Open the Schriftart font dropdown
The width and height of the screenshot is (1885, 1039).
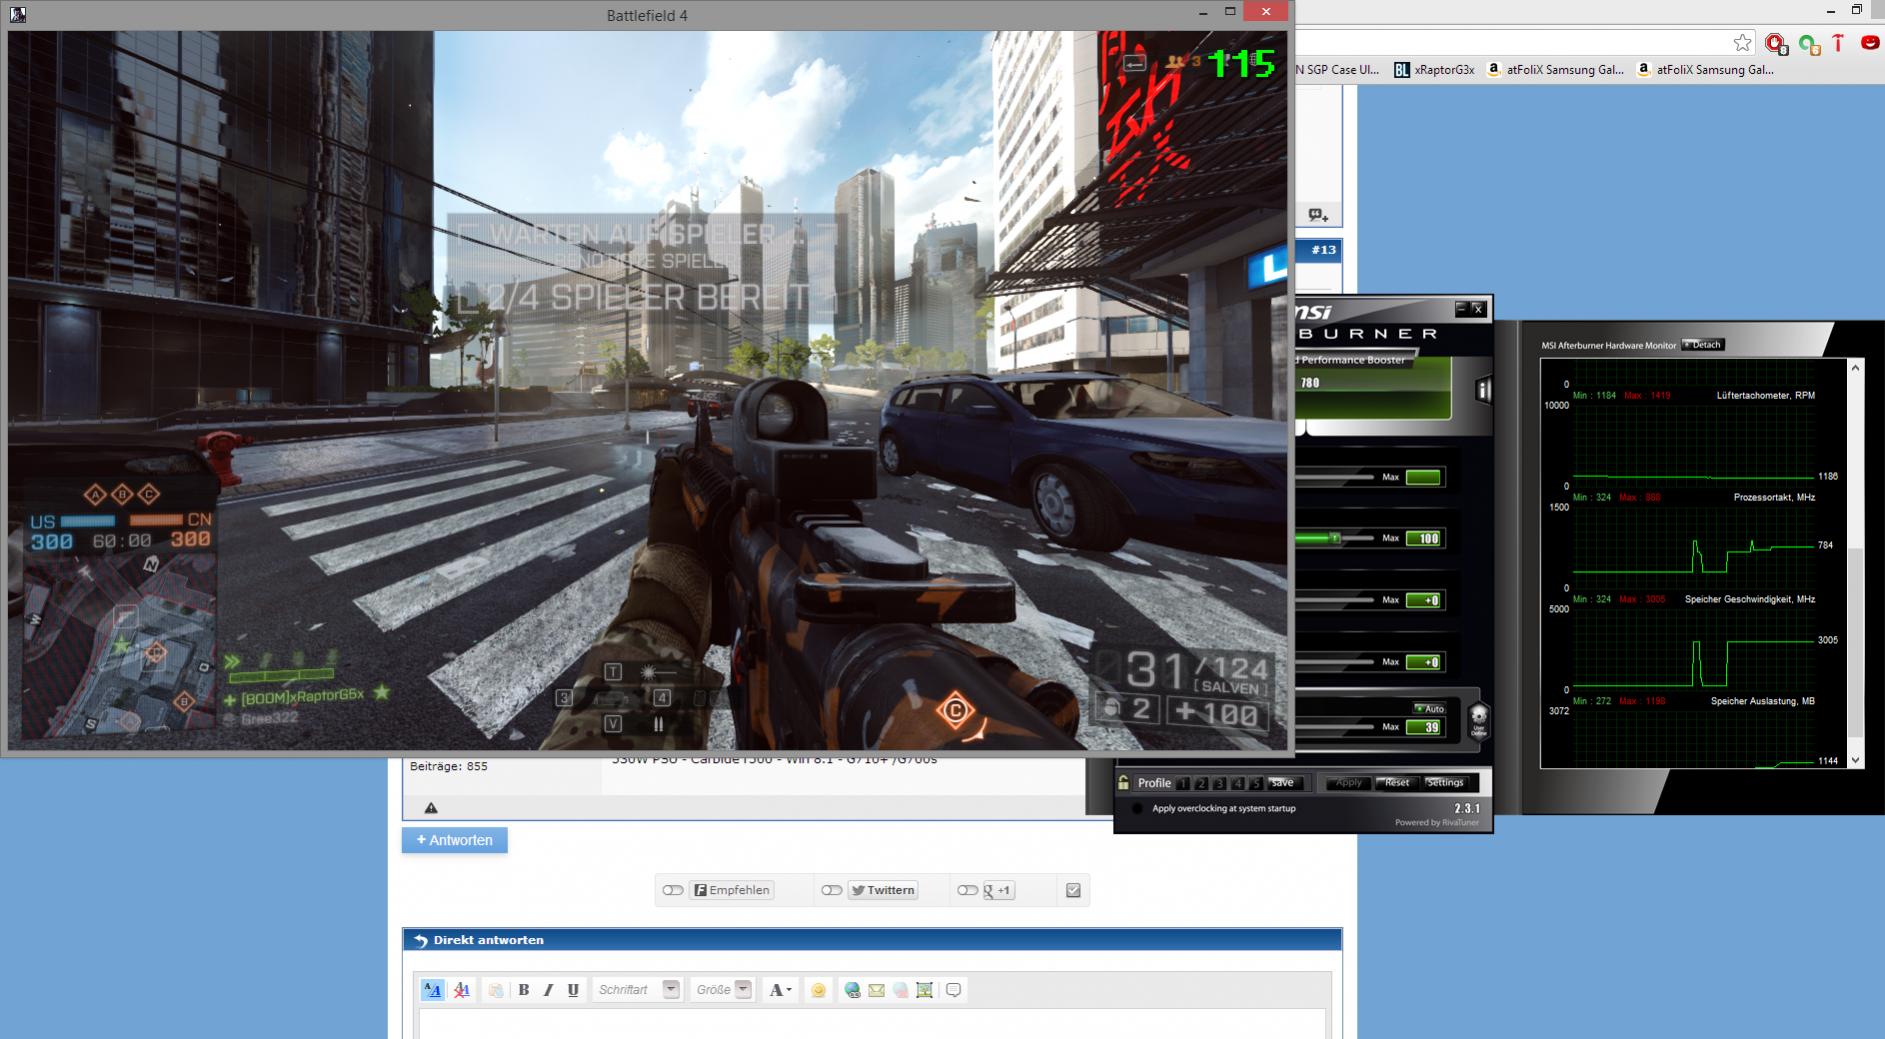click(x=637, y=990)
